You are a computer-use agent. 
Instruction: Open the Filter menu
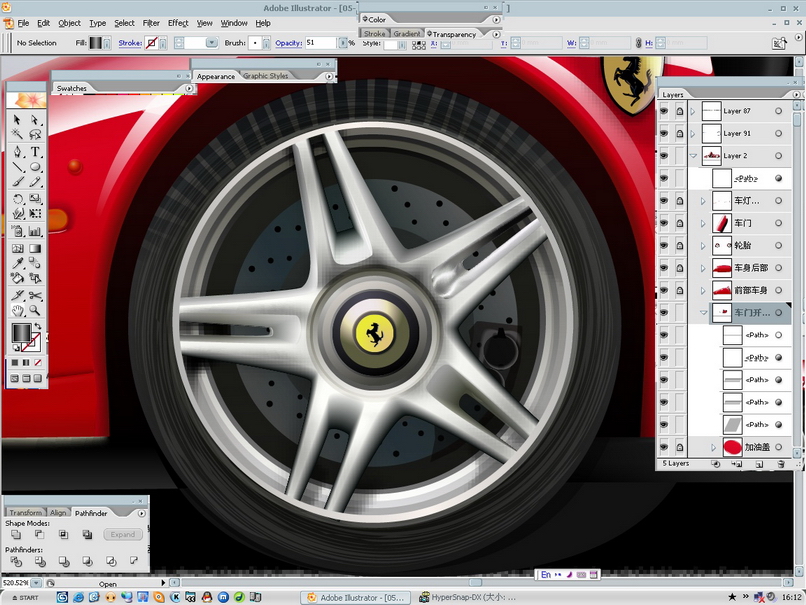click(151, 23)
